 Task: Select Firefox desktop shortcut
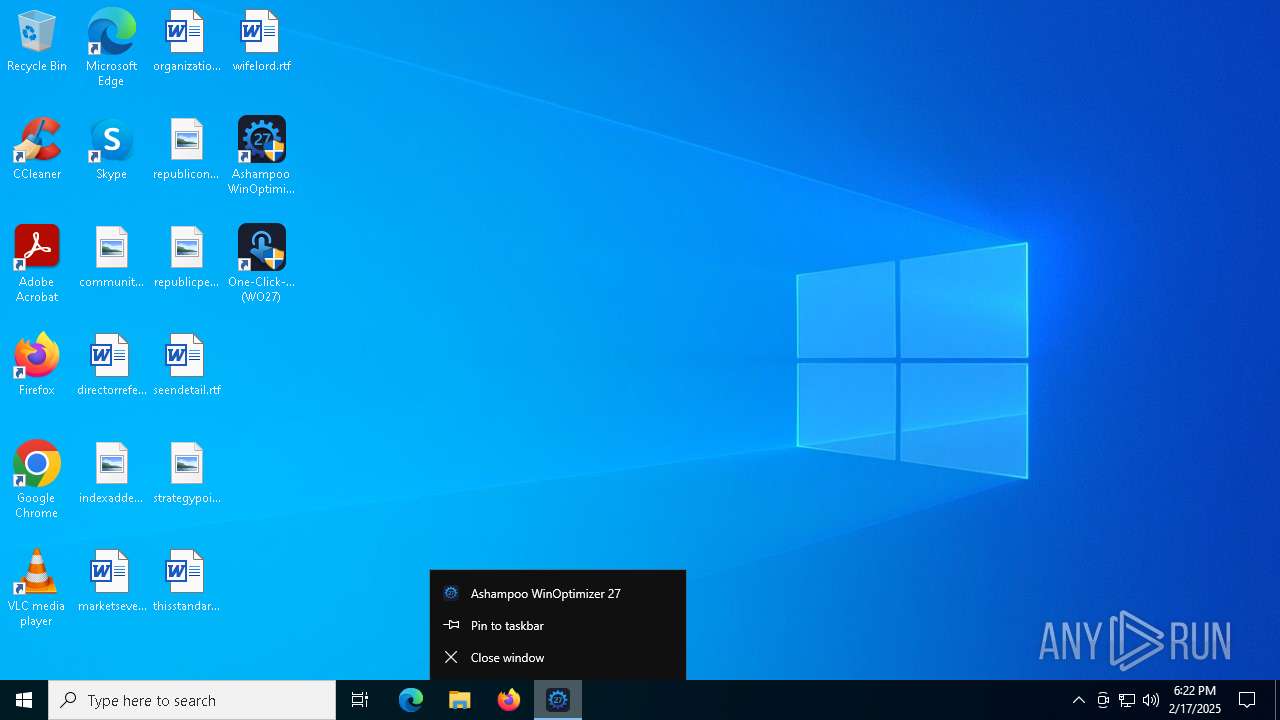tap(37, 365)
